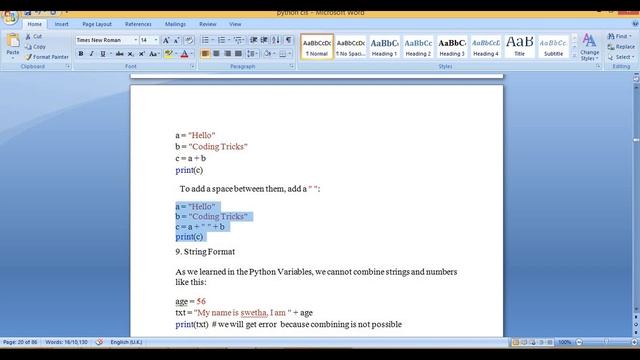Image resolution: width=640 pixels, height=360 pixels.
Task: Apply the Heading 1 style
Action: pos(384,47)
